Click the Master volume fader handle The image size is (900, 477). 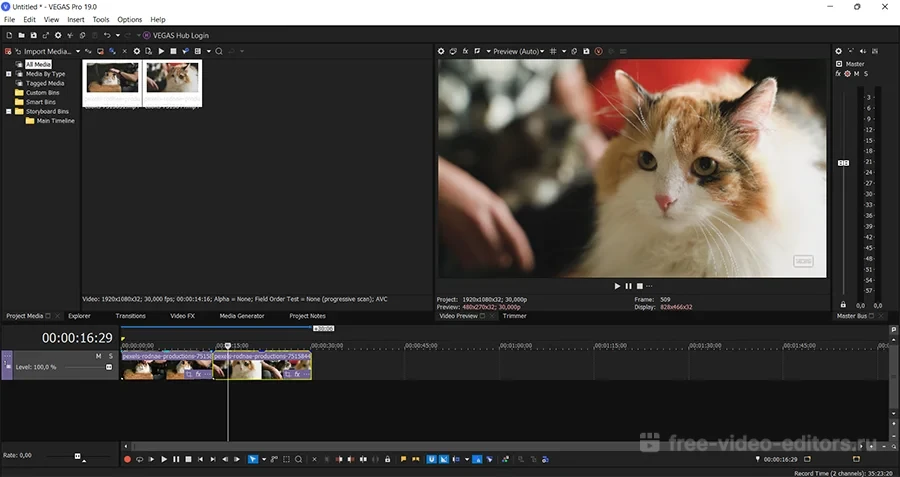pos(843,163)
